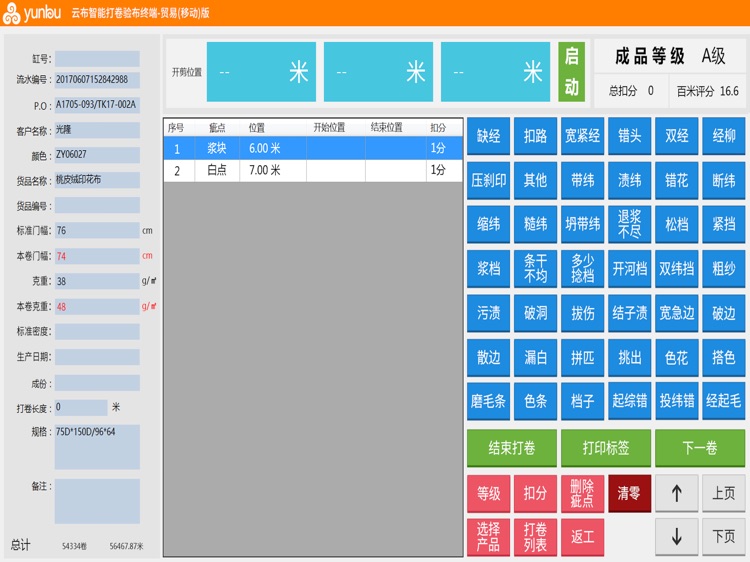Tap the 错花 defect button

(x=676, y=180)
